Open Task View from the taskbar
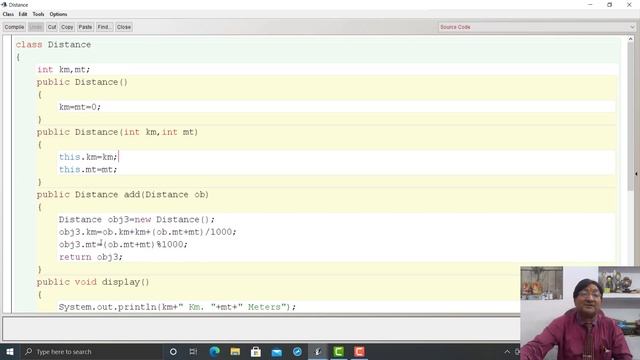This screenshot has height=360, width=640. [193, 351]
